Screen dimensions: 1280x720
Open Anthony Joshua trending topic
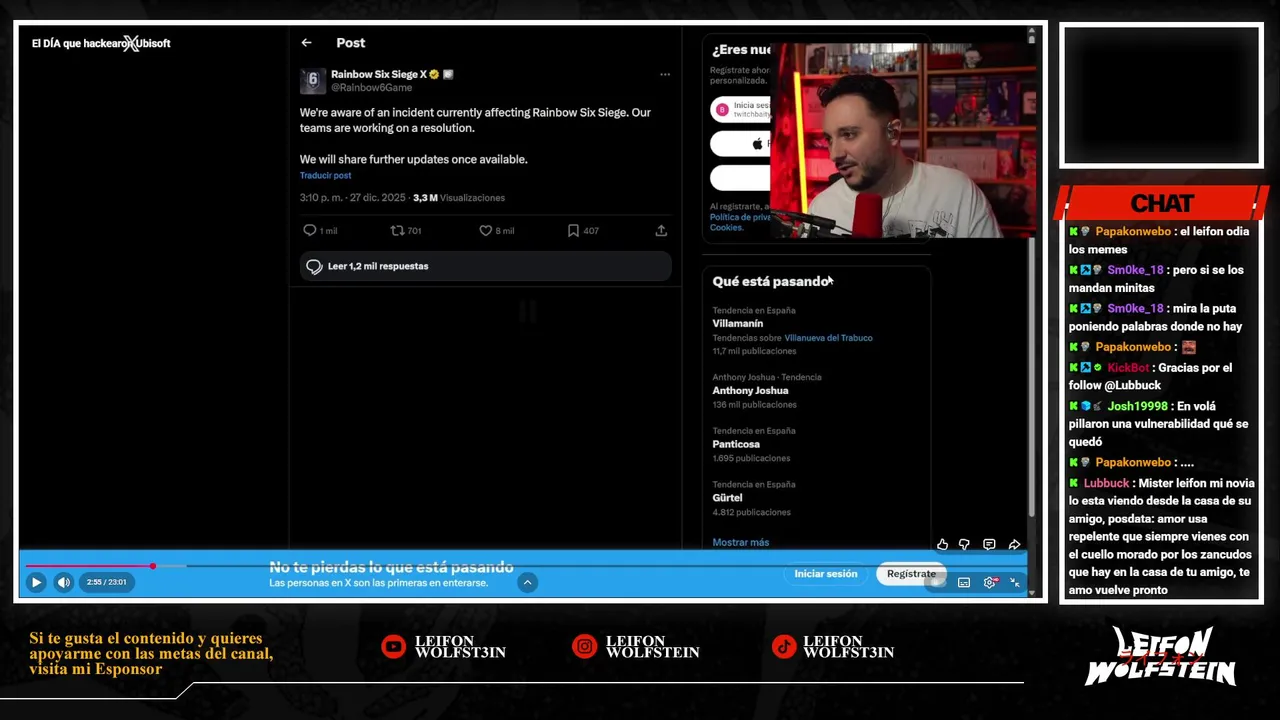[750, 391]
